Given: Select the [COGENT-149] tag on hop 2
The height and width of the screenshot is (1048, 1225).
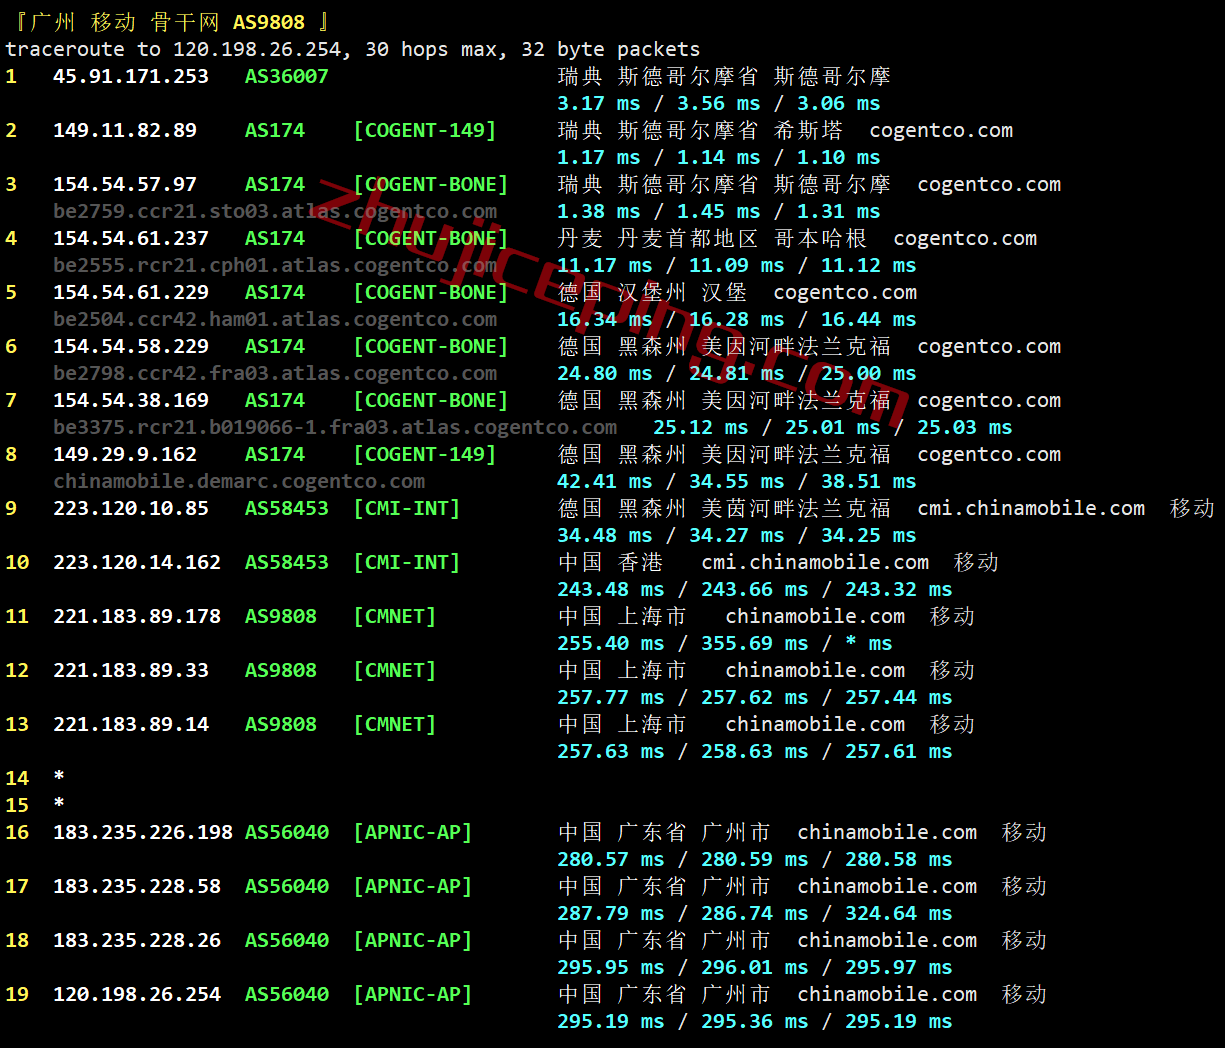Looking at the screenshot, I should coord(425,130).
